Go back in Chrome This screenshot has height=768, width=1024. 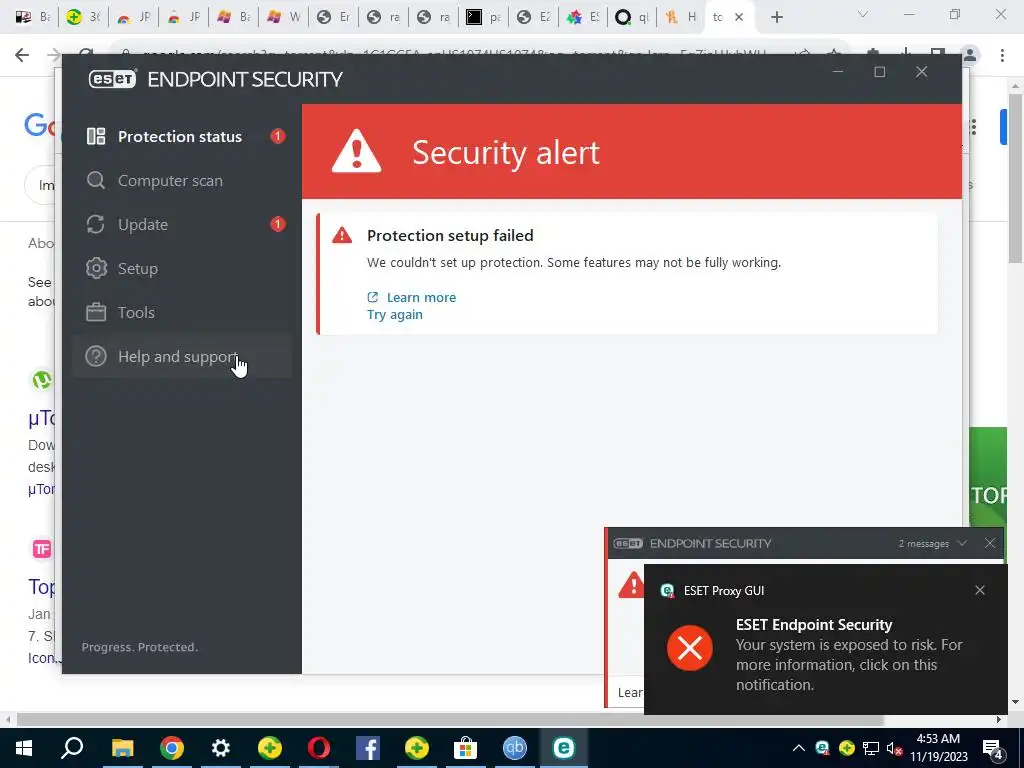[x=22, y=55]
